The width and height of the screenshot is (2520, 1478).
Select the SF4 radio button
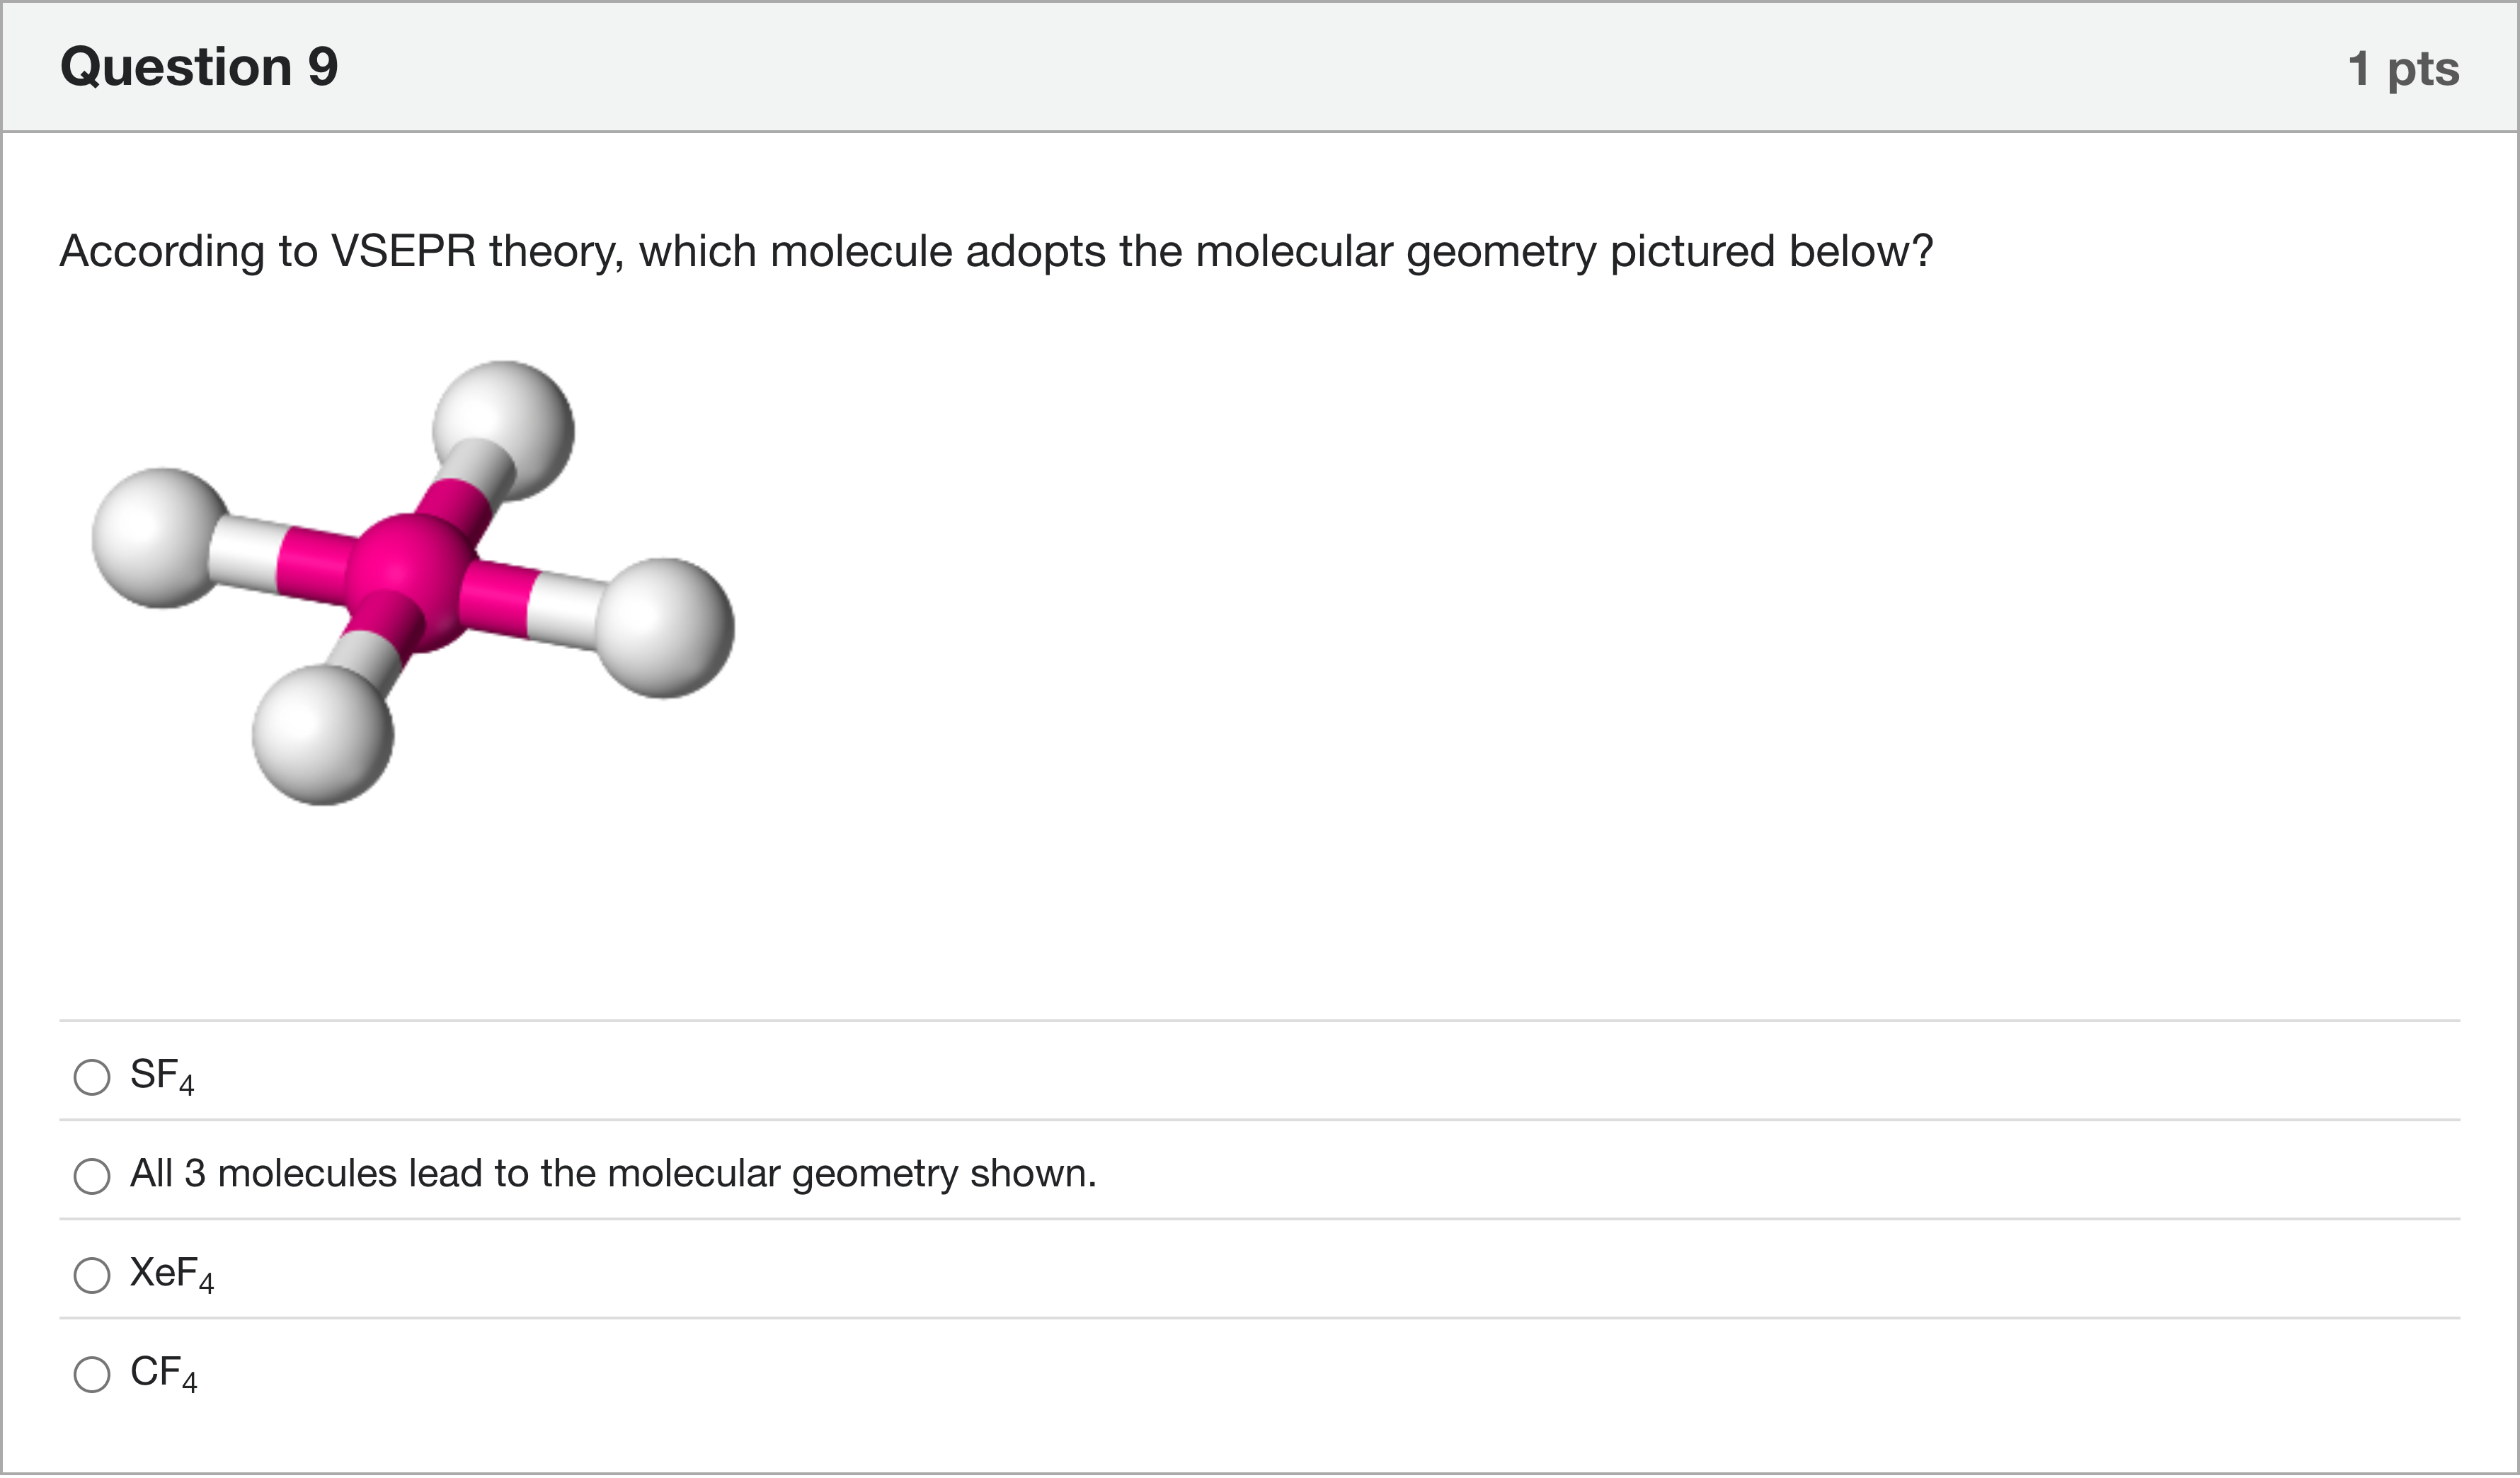[x=92, y=1078]
